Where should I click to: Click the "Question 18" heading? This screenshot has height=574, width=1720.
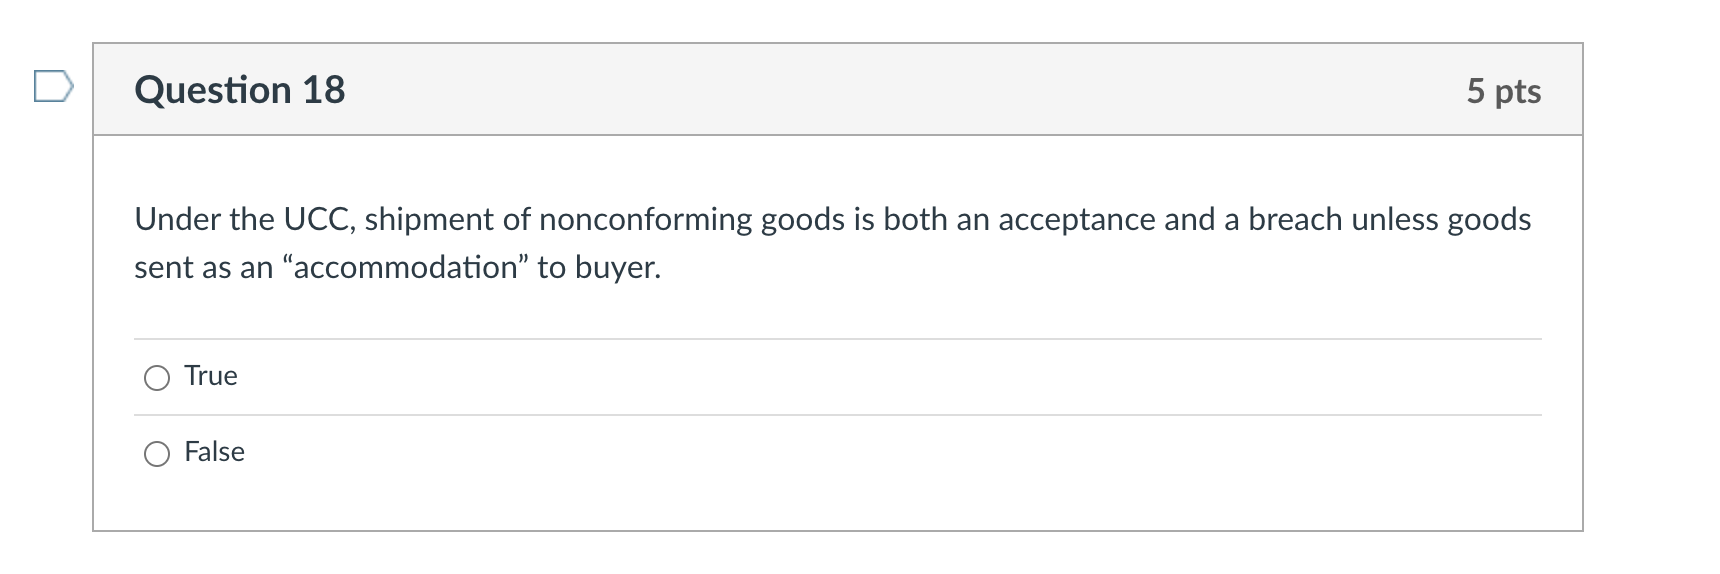[240, 90]
